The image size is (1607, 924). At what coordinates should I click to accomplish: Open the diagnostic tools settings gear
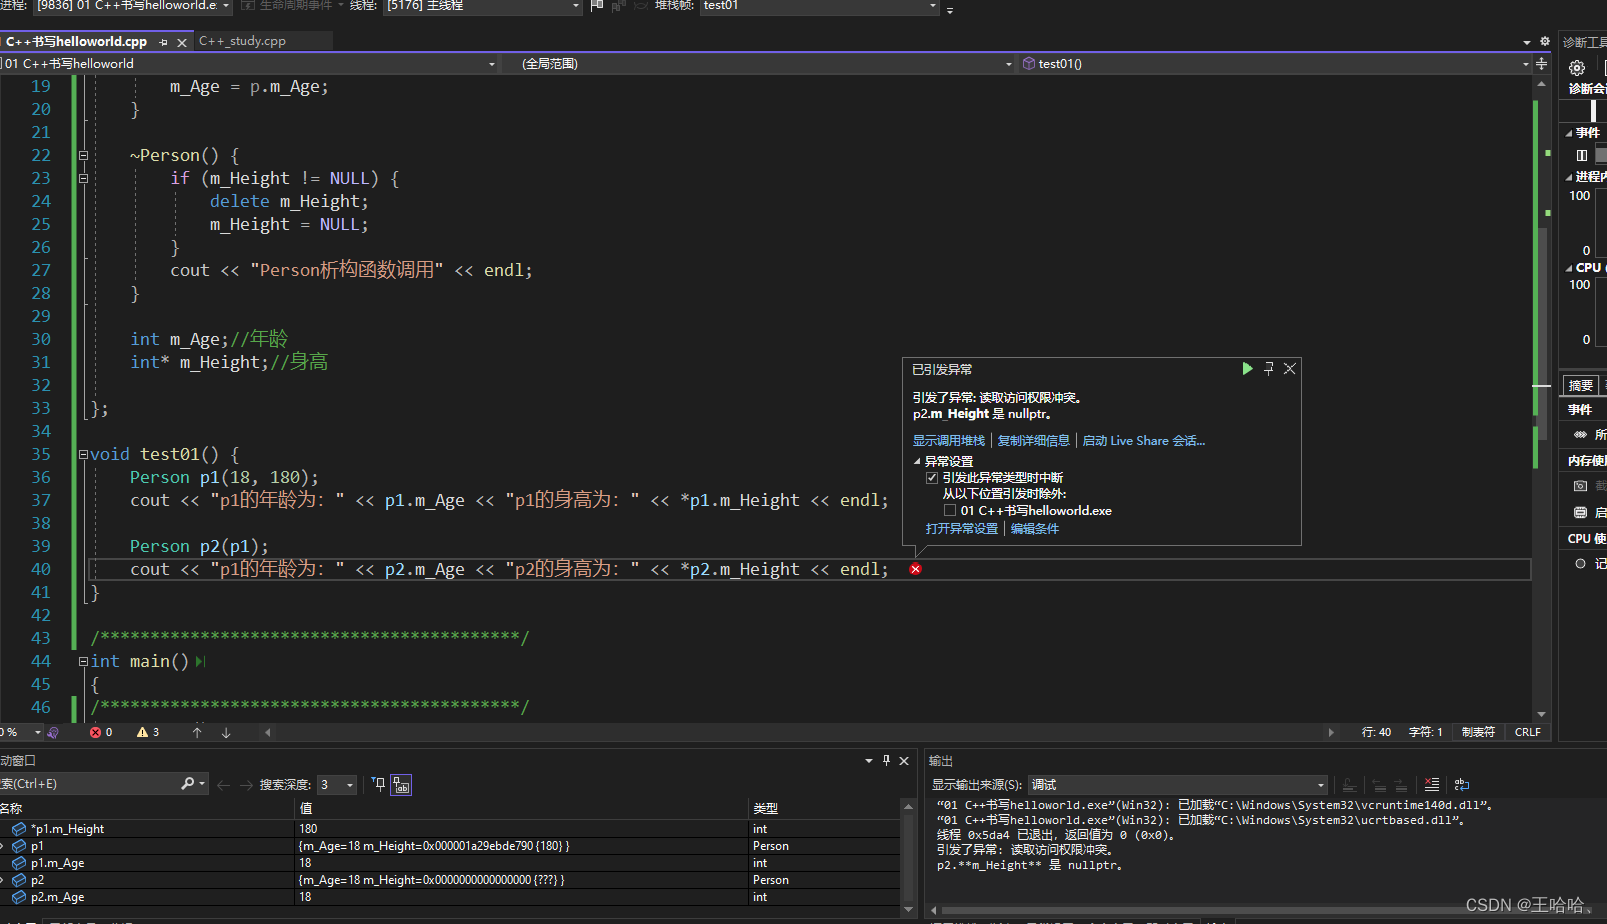(1577, 68)
